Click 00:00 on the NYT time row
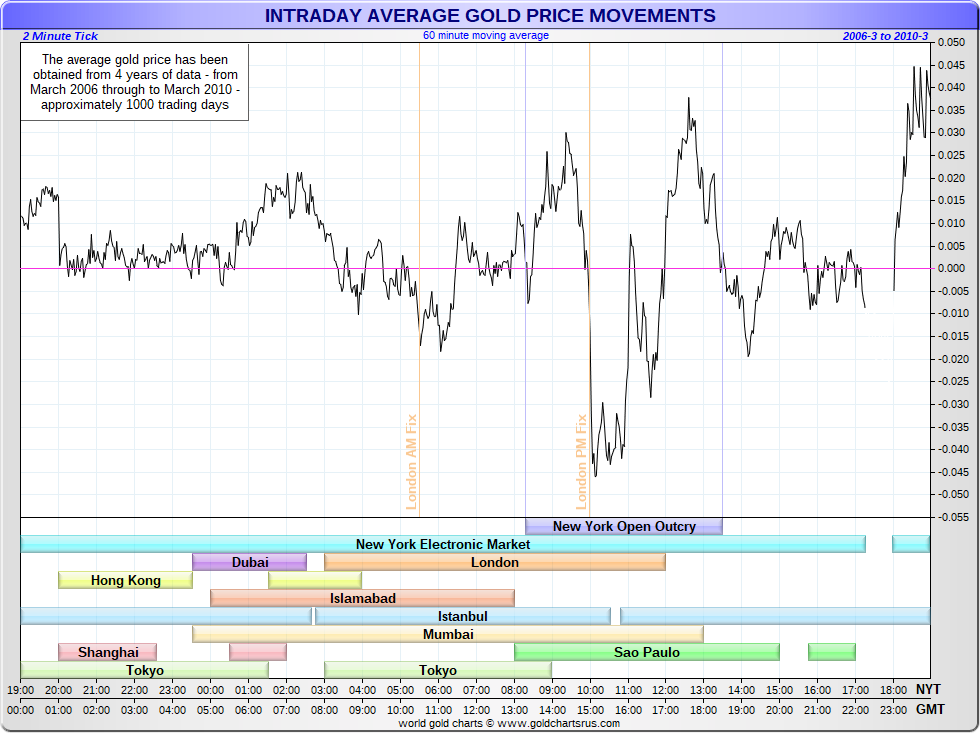 pyautogui.click(x=211, y=690)
